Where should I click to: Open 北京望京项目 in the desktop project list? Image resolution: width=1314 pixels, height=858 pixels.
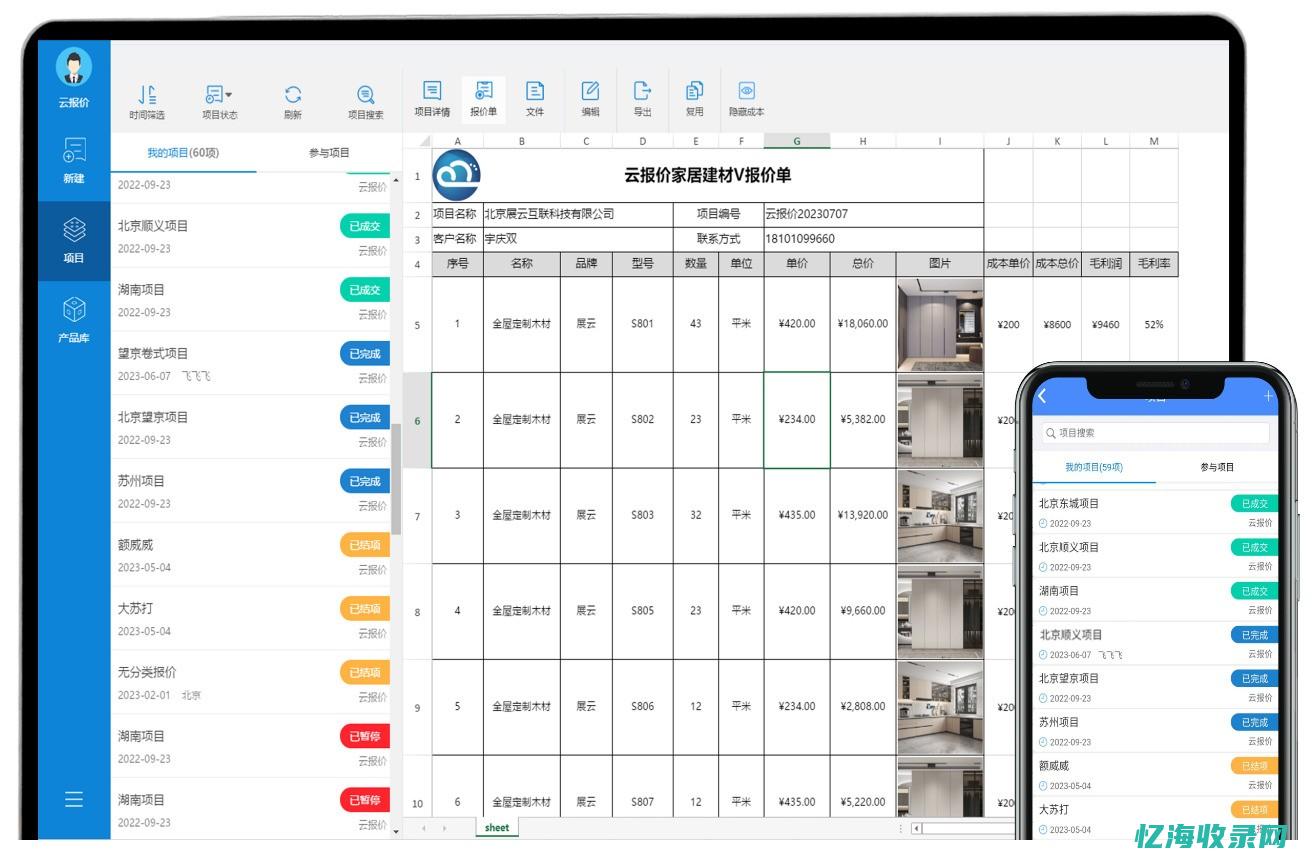click(x=250, y=428)
